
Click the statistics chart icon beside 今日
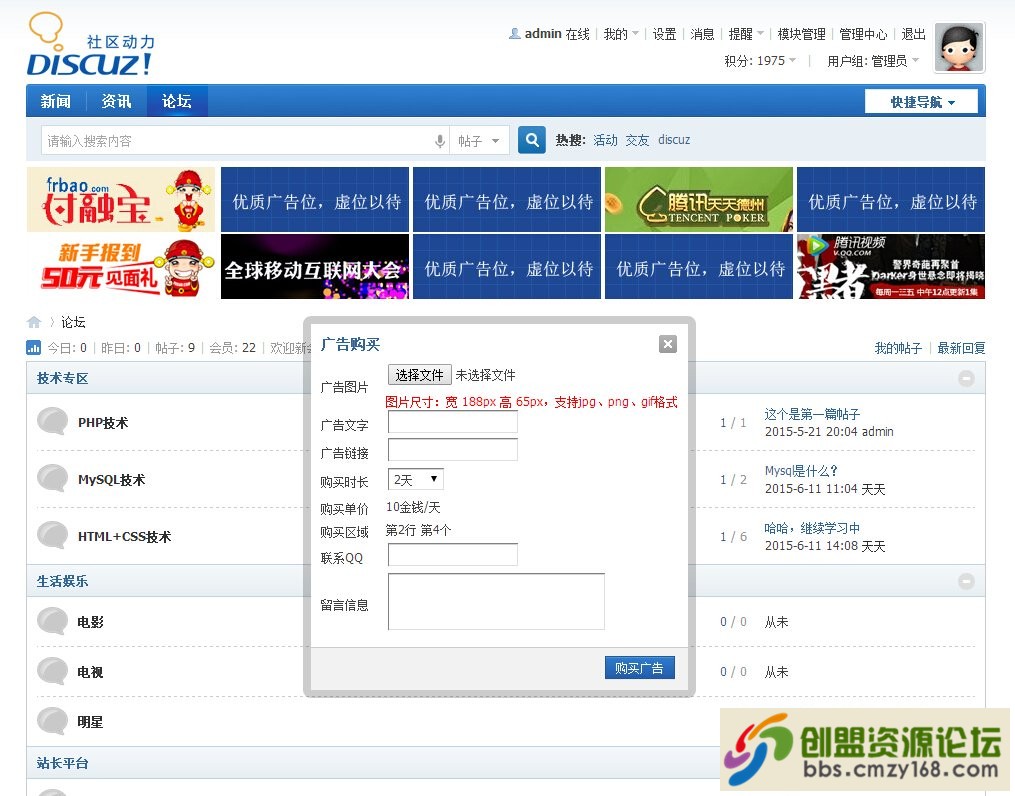tap(33, 348)
